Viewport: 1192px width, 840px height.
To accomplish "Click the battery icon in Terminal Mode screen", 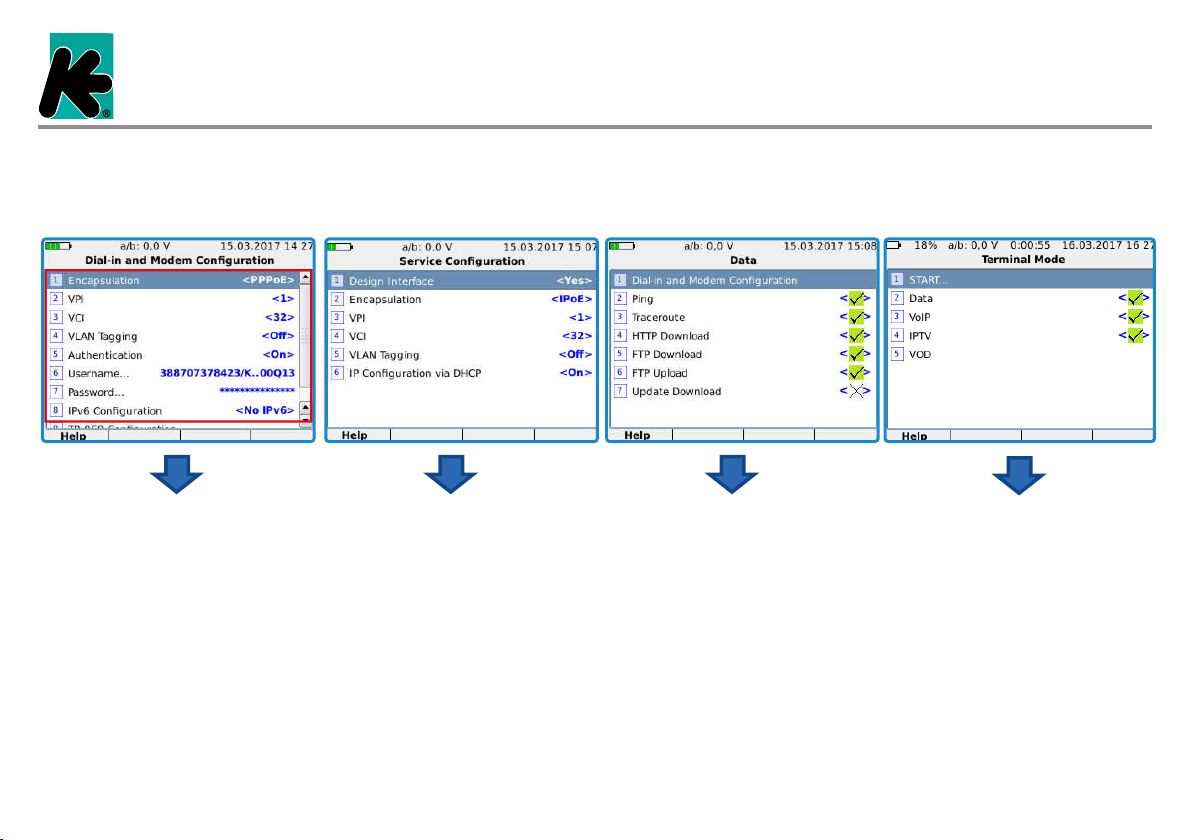I will pos(894,246).
